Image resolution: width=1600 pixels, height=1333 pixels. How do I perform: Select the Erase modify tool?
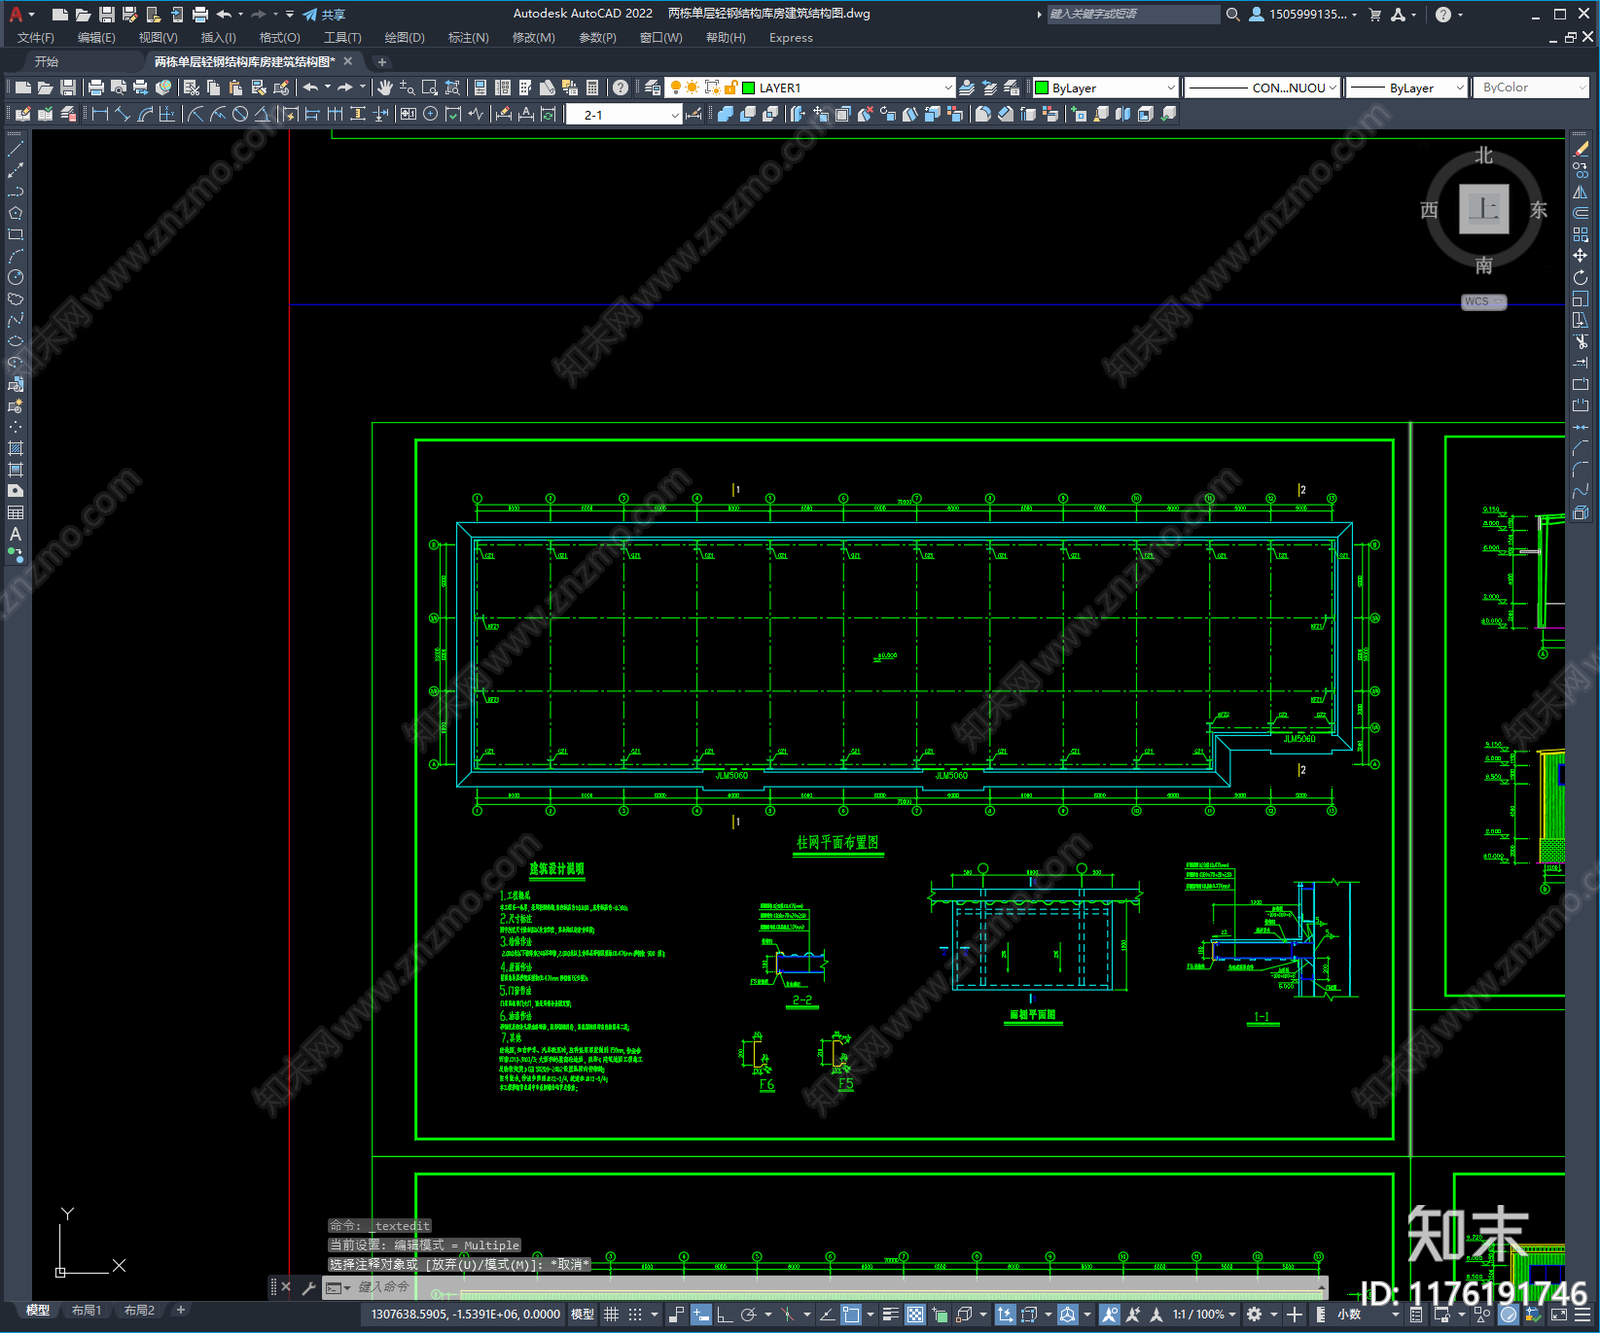click(1580, 149)
